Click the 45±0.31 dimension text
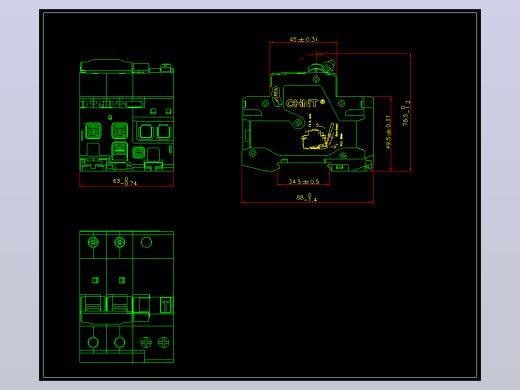The image size is (520, 390). (x=303, y=39)
